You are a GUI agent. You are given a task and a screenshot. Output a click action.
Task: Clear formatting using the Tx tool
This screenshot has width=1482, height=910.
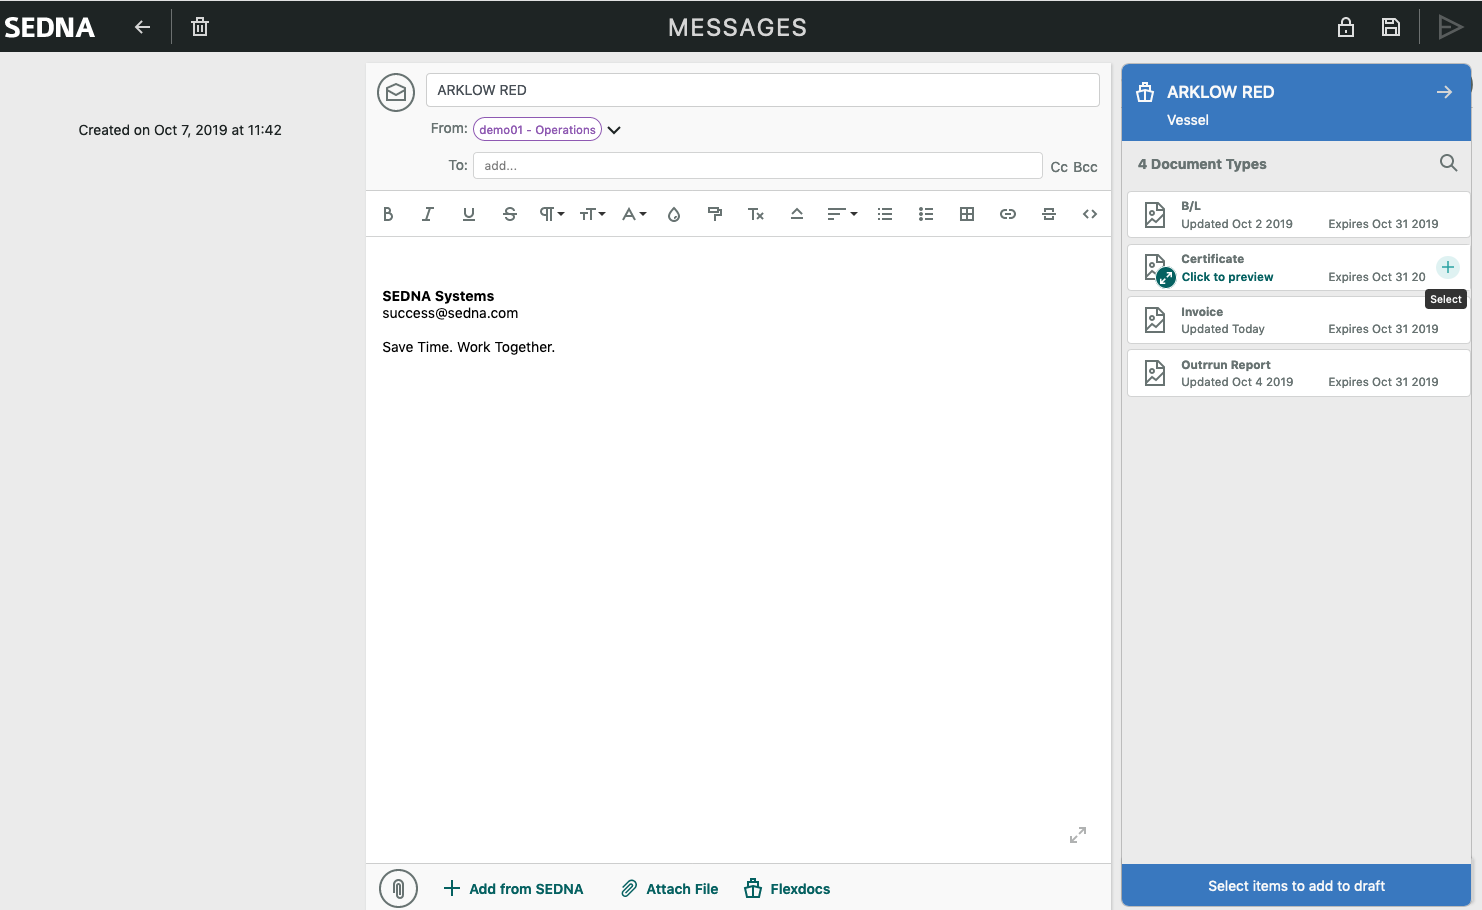tap(755, 214)
